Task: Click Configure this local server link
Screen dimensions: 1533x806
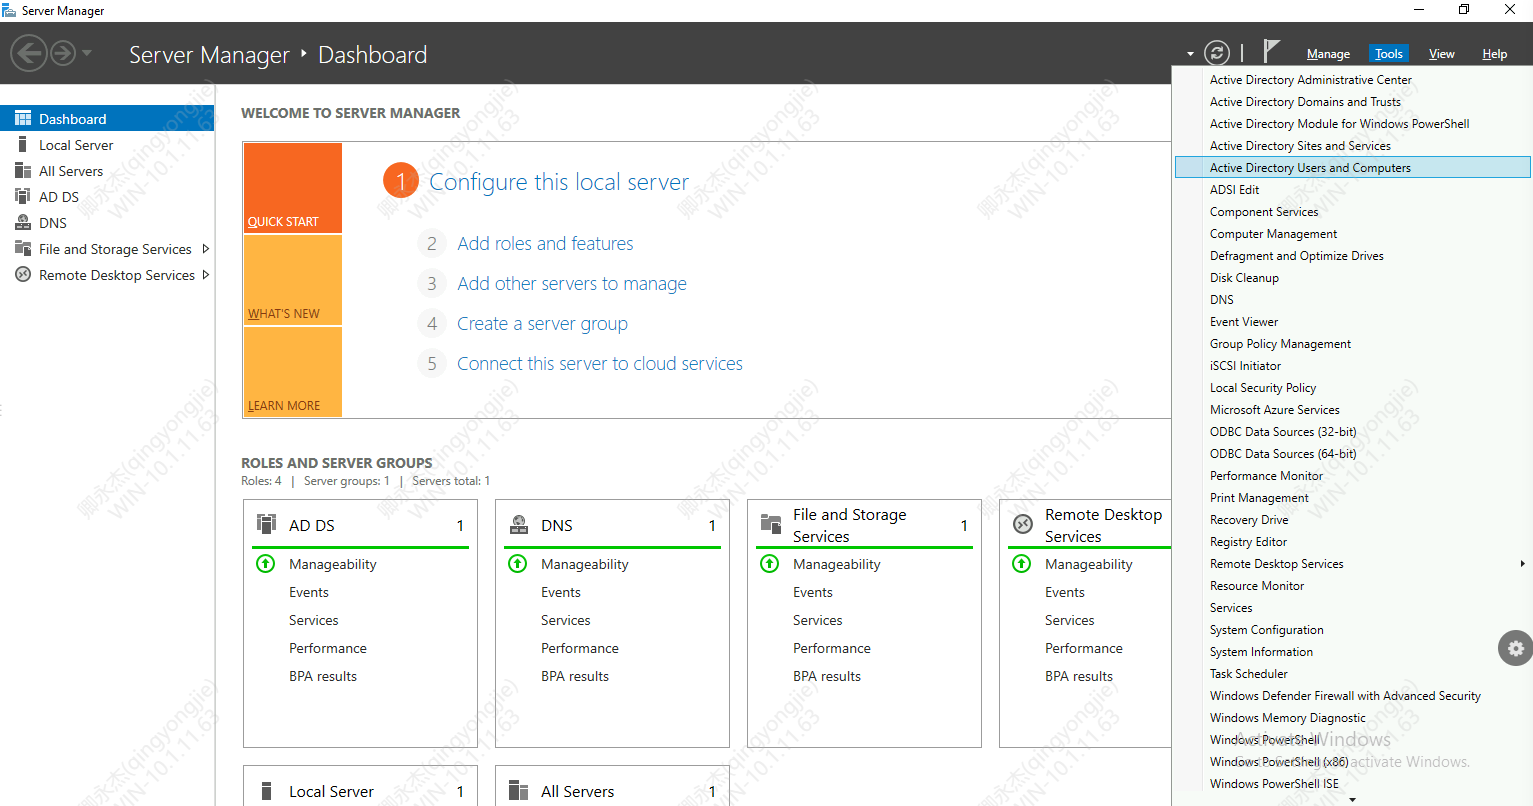Action: [x=559, y=182]
